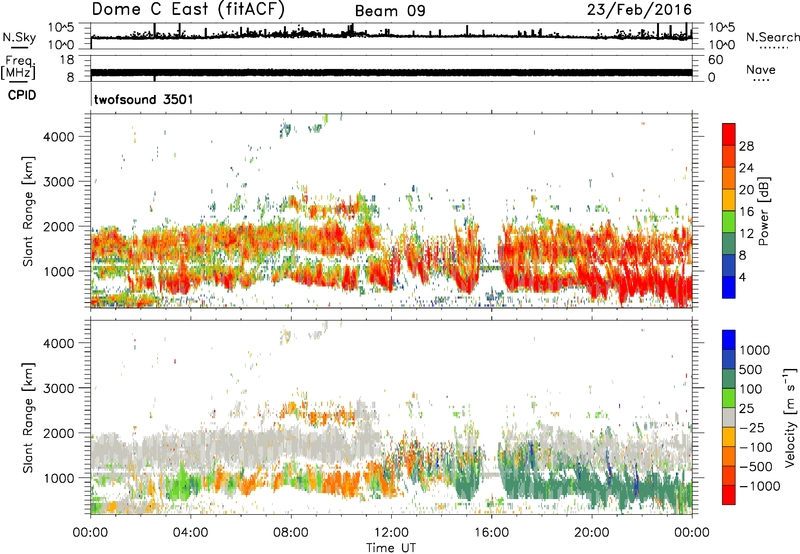Screen dimensions: 800x554
Task: Click the date "23/Feb/2016"
Action: (639, 10)
